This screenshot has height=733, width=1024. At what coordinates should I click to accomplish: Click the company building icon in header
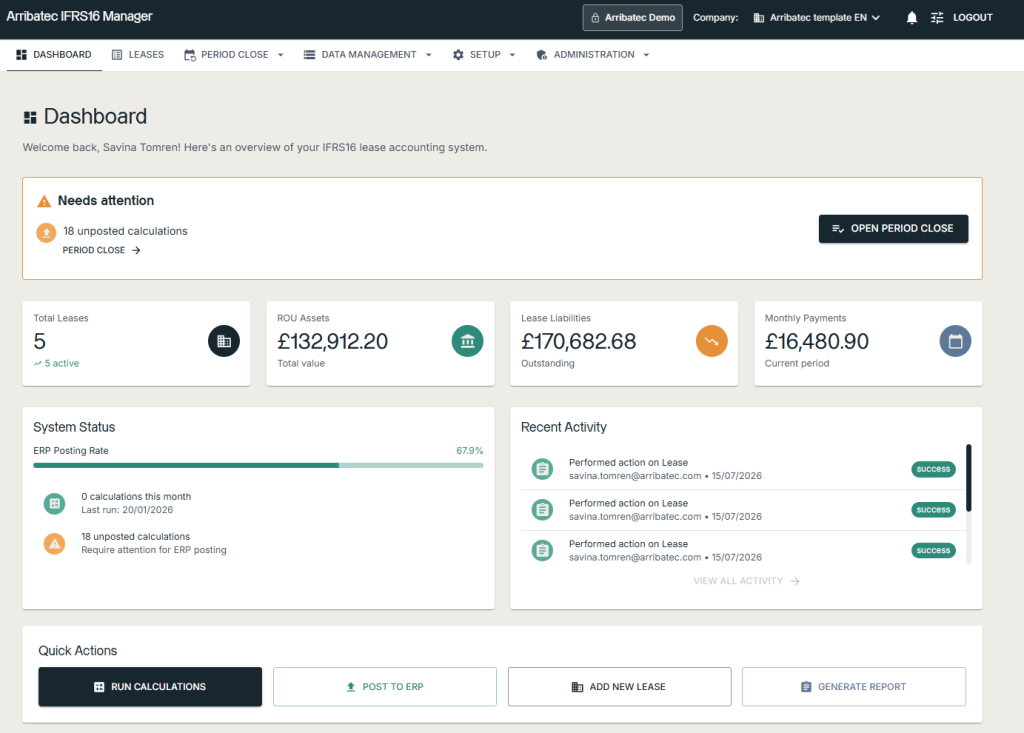759,18
